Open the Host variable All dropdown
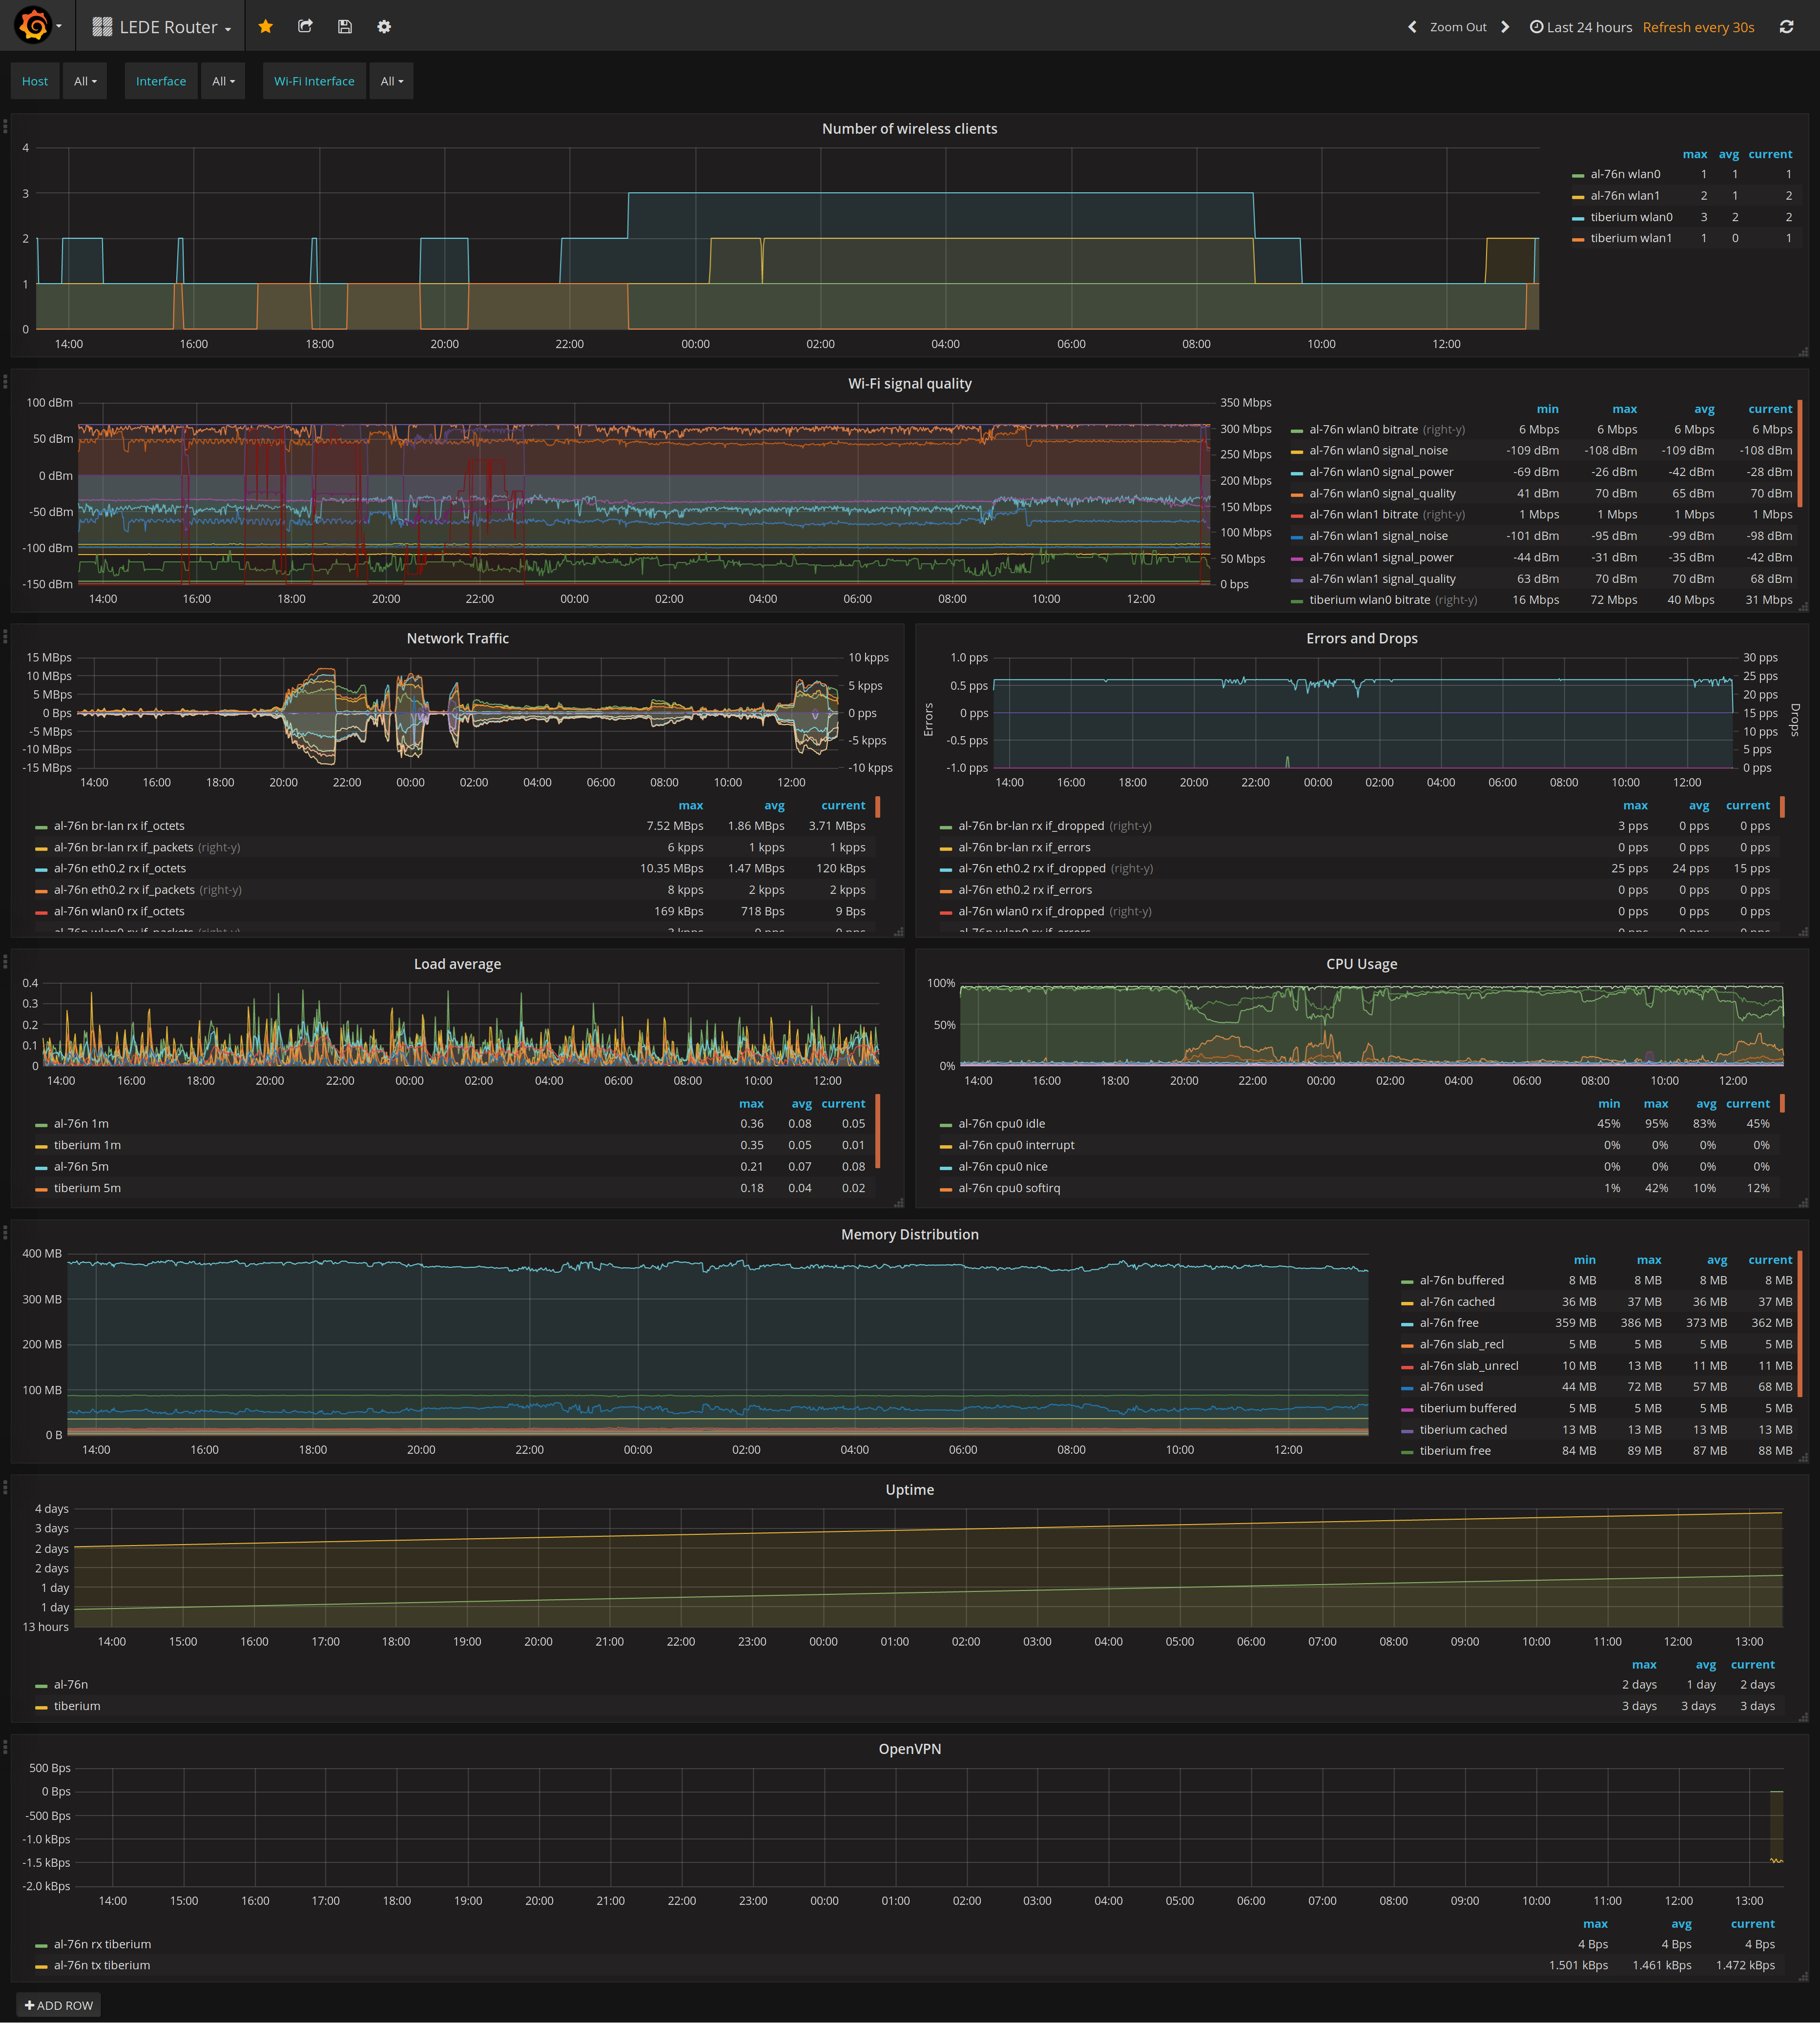Viewport: 1820px width, 2023px height. click(x=85, y=81)
